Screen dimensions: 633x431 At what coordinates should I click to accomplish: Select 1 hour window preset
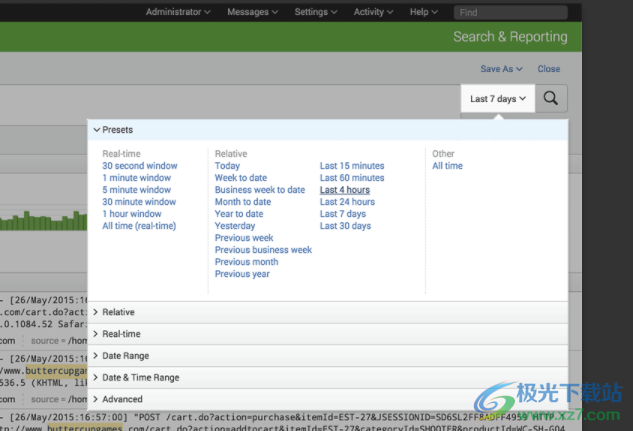132,214
